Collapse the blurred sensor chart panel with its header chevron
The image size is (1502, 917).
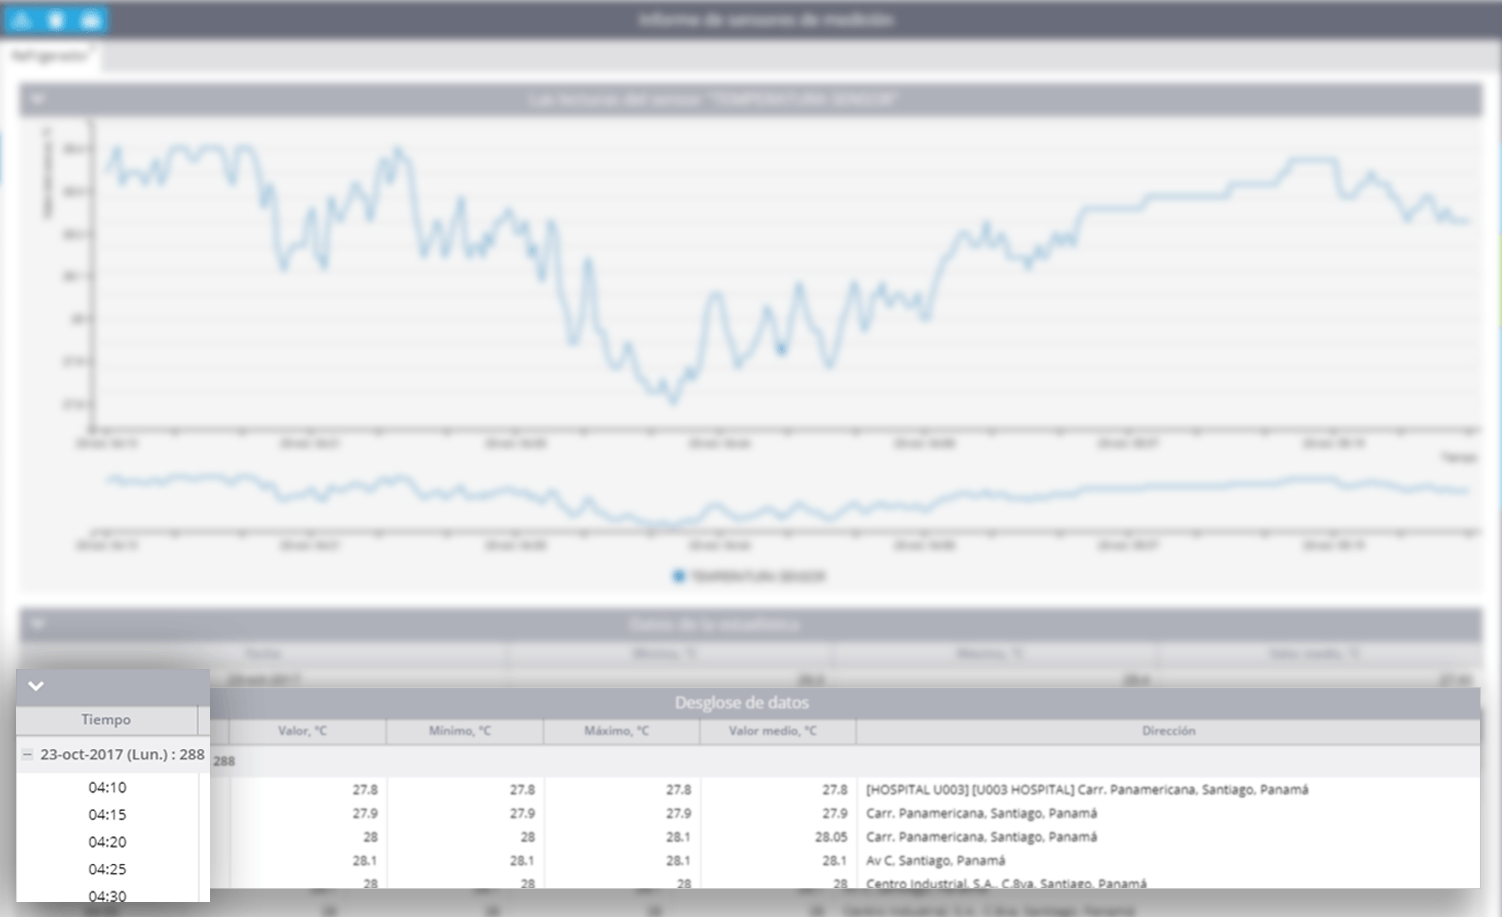click(x=37, y=99)
